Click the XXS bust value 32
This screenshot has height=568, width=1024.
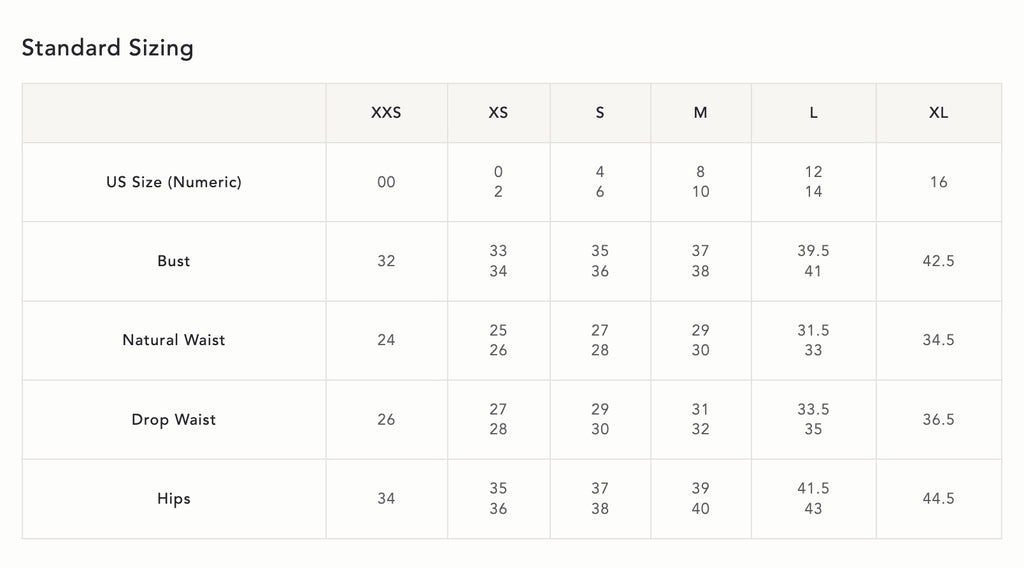[x=386, y=261]
